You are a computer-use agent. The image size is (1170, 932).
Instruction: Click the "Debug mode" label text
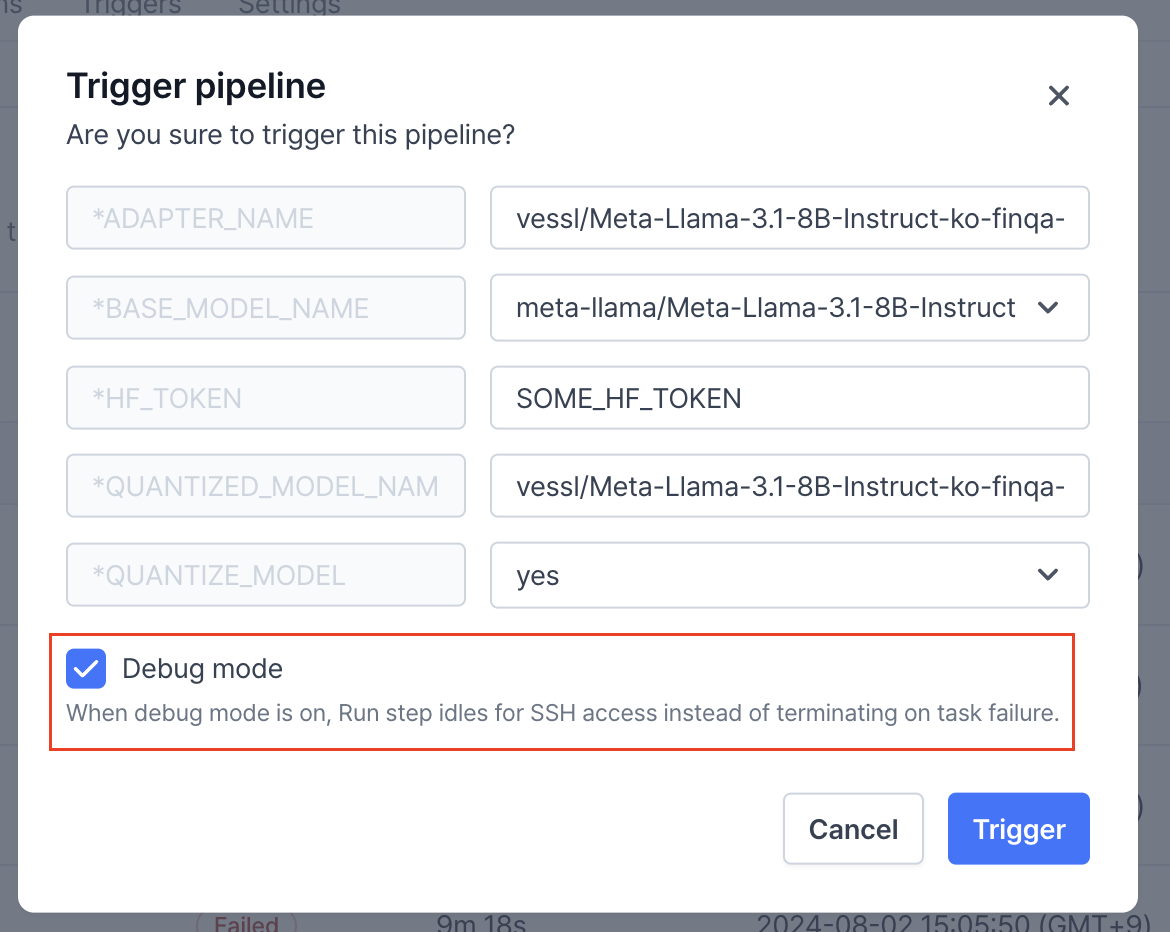coord(202,669)
